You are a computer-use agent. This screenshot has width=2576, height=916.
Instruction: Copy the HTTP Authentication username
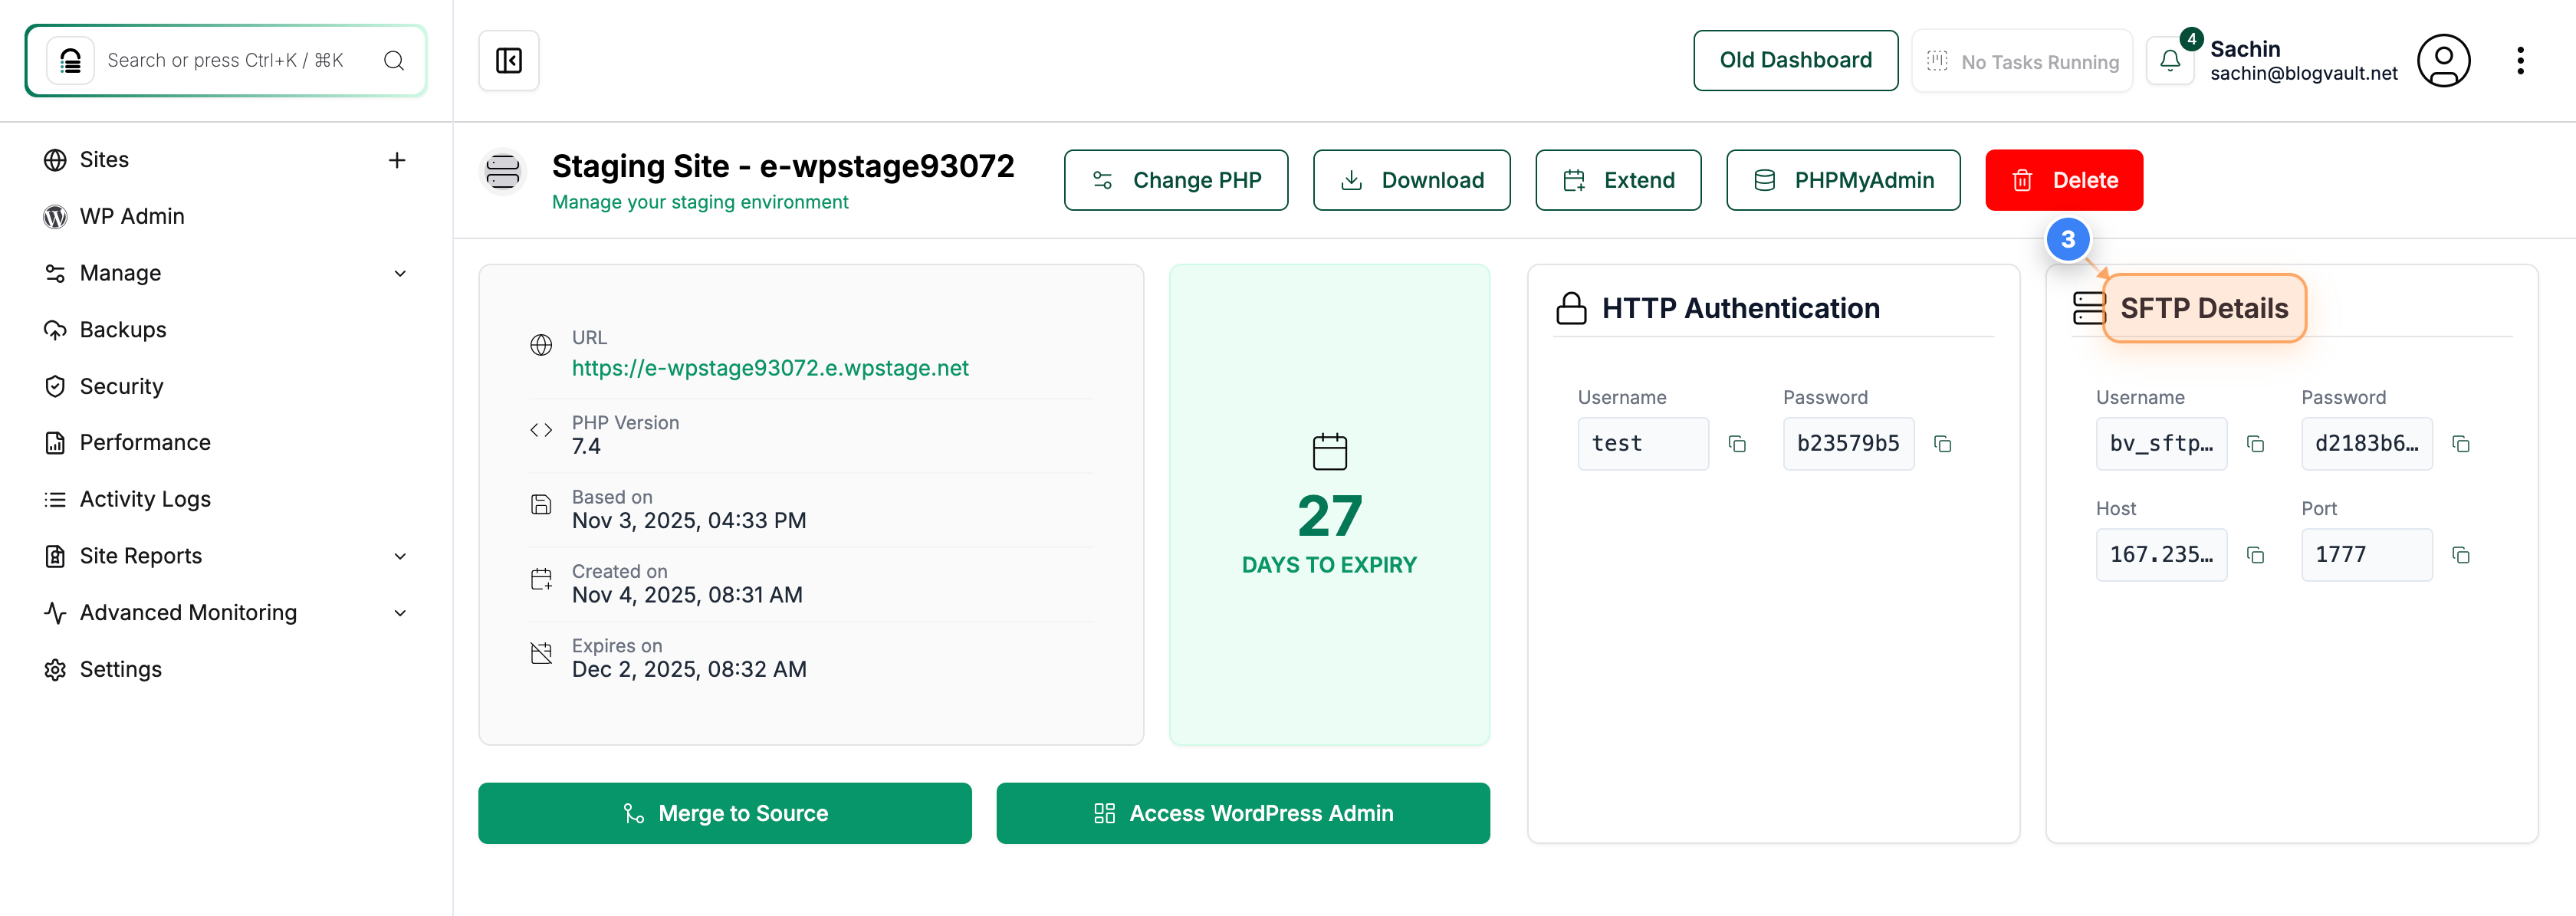pos(1737,443)
